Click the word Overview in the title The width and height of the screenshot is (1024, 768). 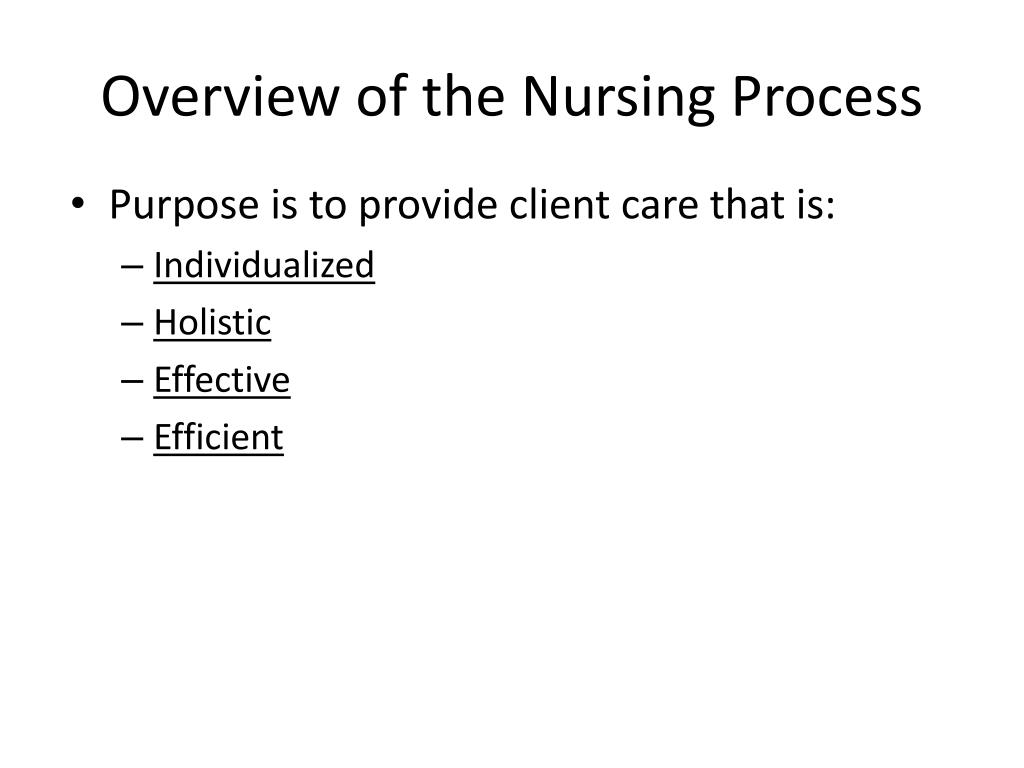221,97
